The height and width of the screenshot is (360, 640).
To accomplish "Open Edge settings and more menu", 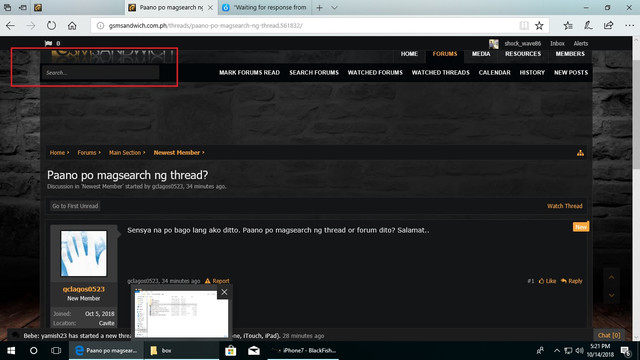I will pyautogui.click(x=629, y=26).
